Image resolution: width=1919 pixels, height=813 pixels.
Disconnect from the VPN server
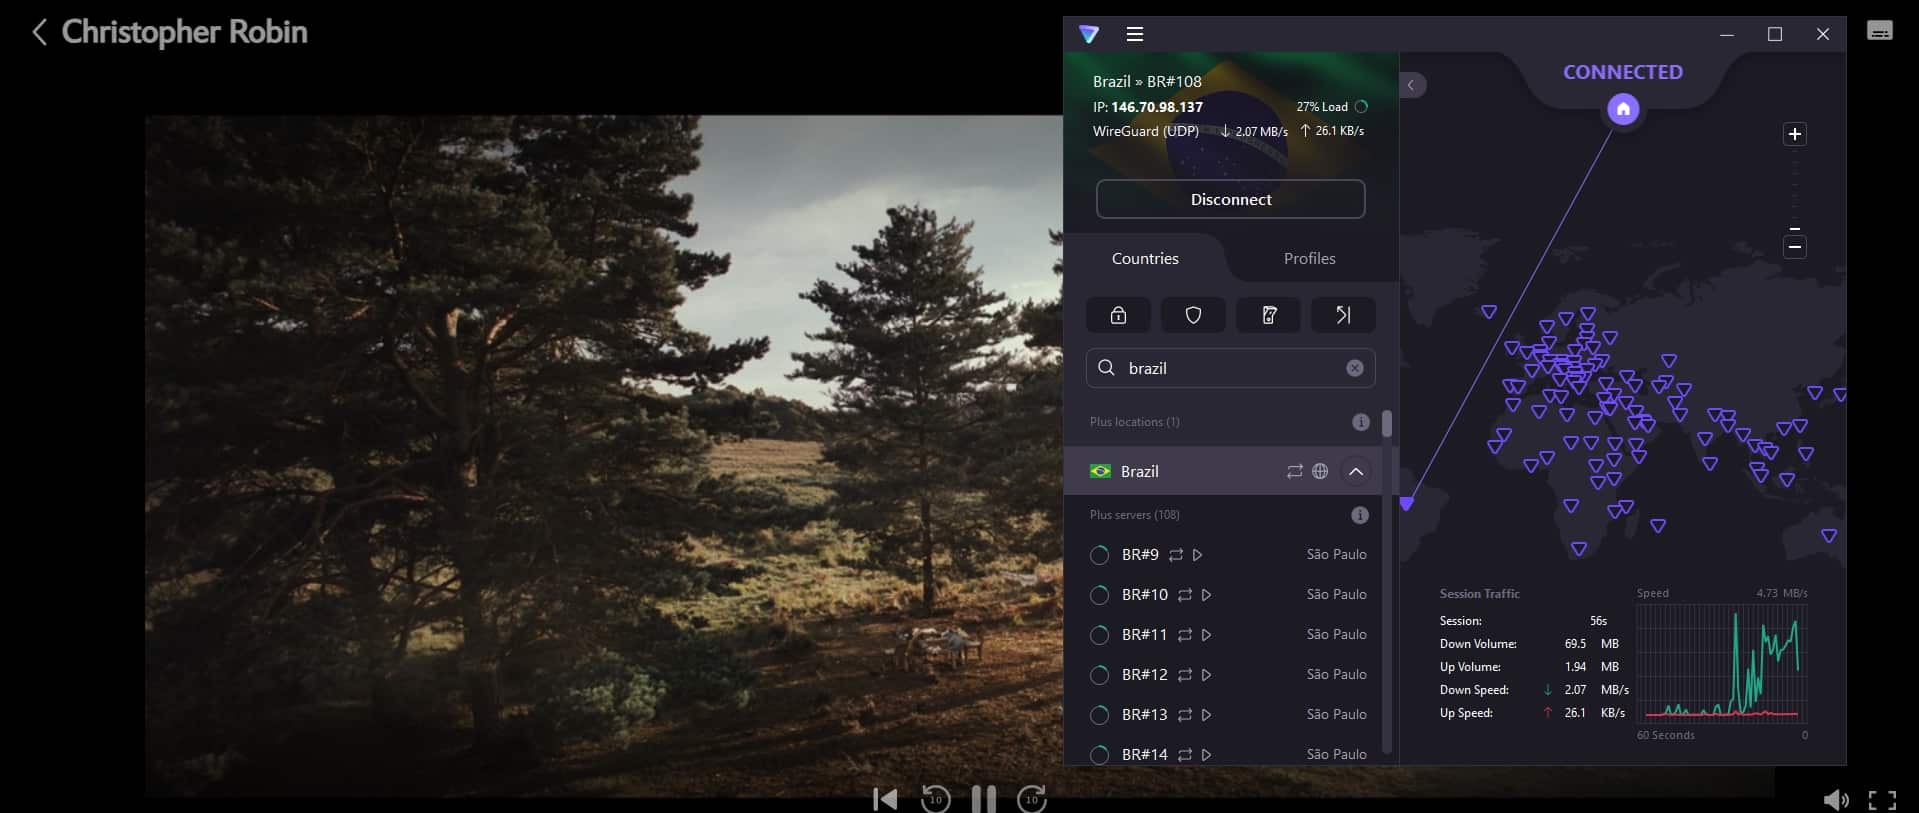1231,199
